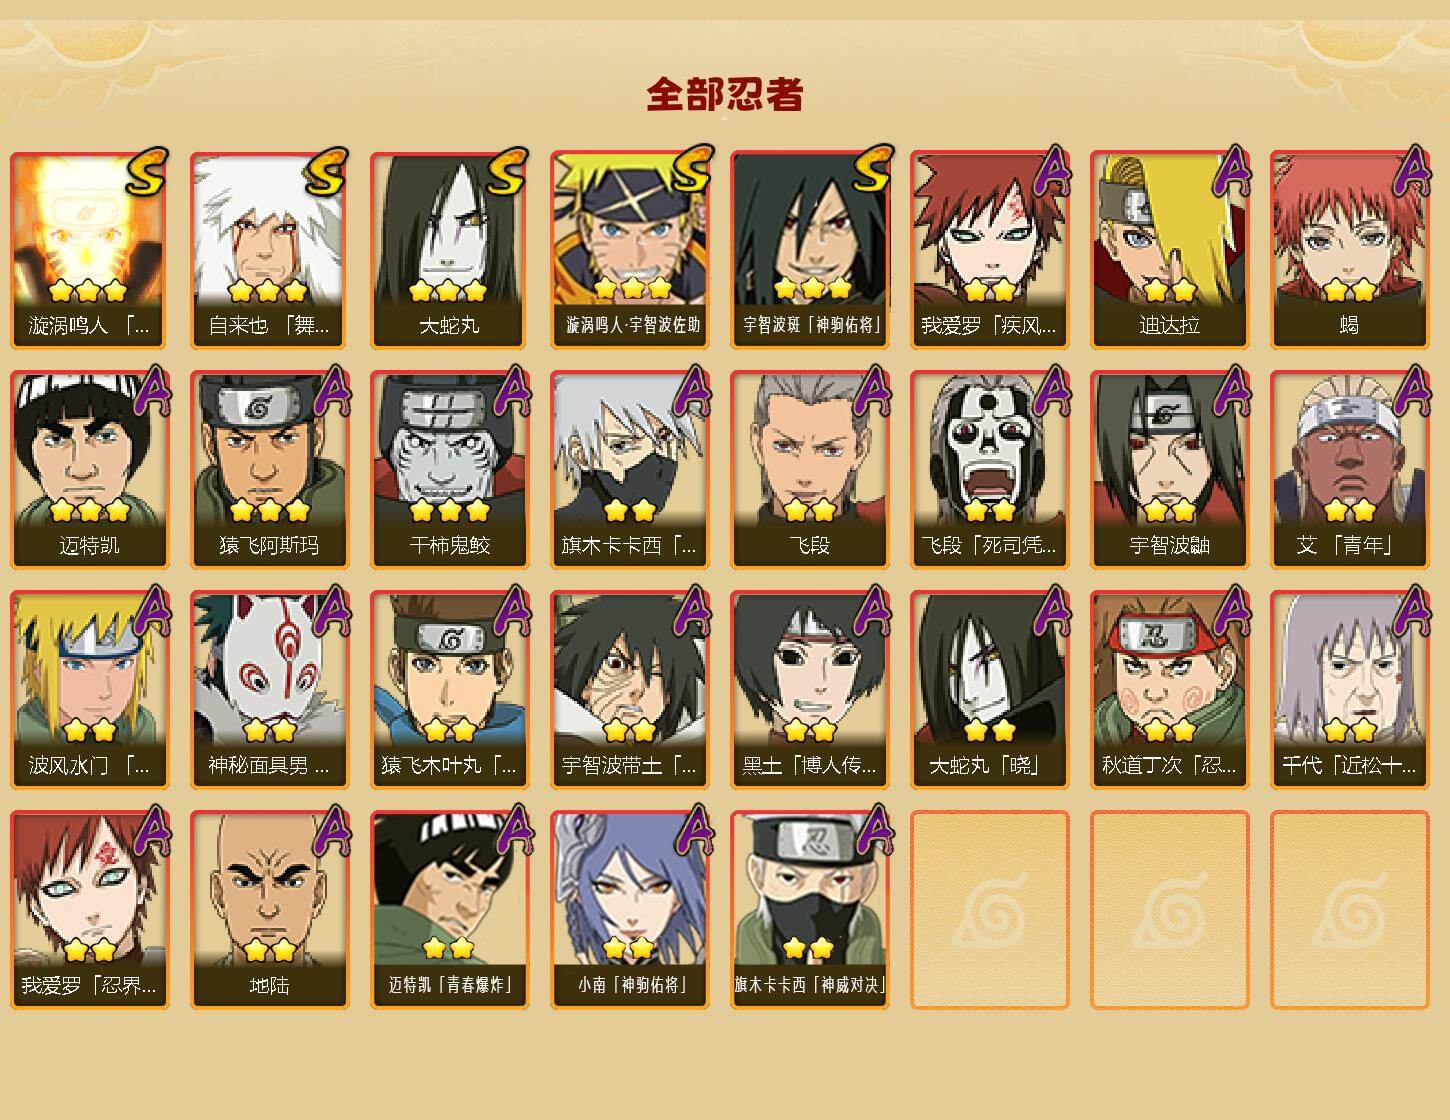Click the 地陆 bald ninja card
This screenshot has width=1450, height=1120.
click(269, 910)
